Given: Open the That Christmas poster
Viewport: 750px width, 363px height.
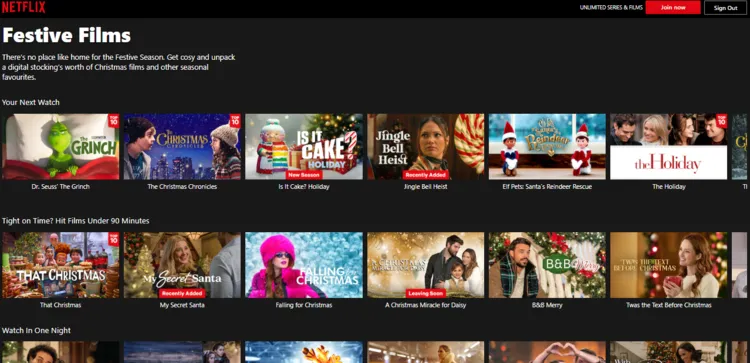Looking at the screenshot, I should [61, 265].
